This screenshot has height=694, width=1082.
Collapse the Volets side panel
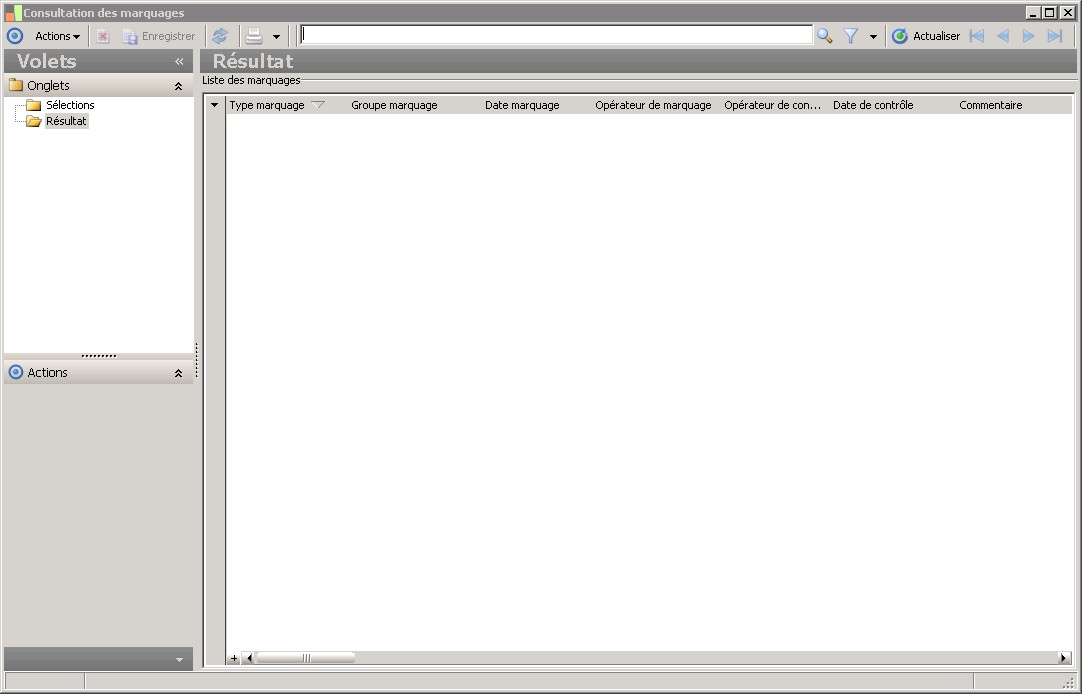(x=179, y=61)
